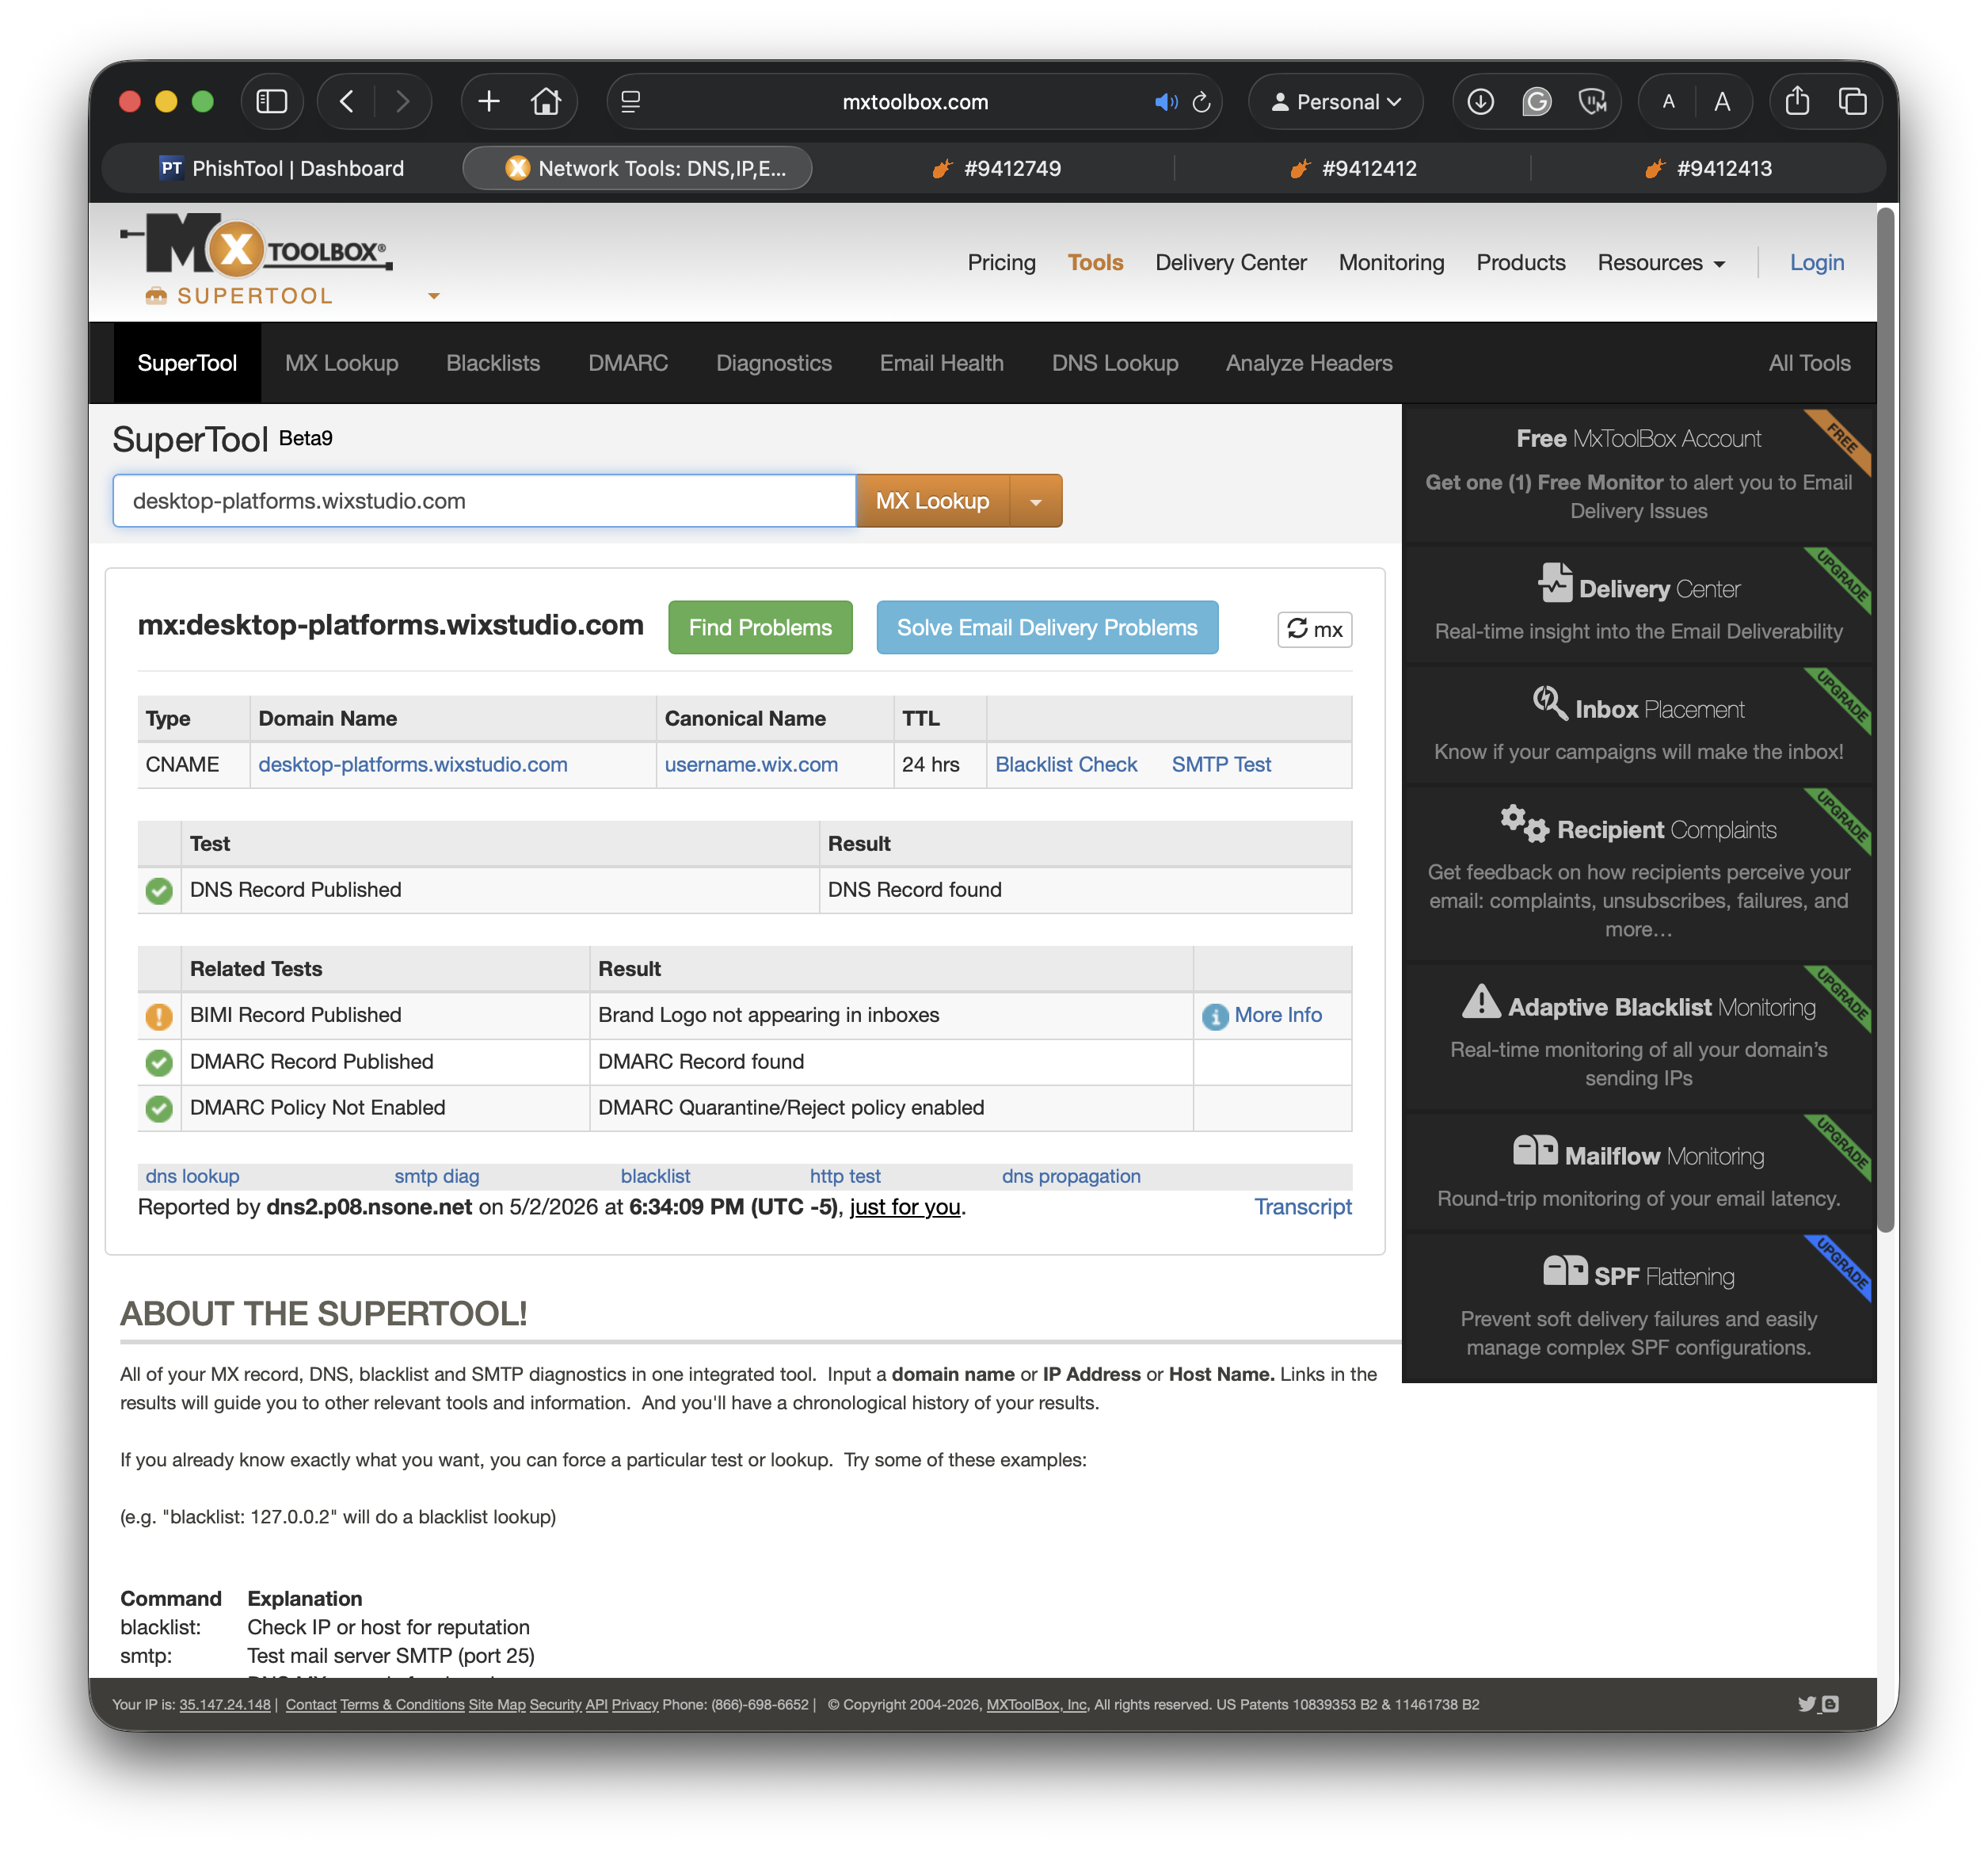Open the Monitoring nav link
This screenshot has height=1849, width=1988.
tap(1391, 263)
